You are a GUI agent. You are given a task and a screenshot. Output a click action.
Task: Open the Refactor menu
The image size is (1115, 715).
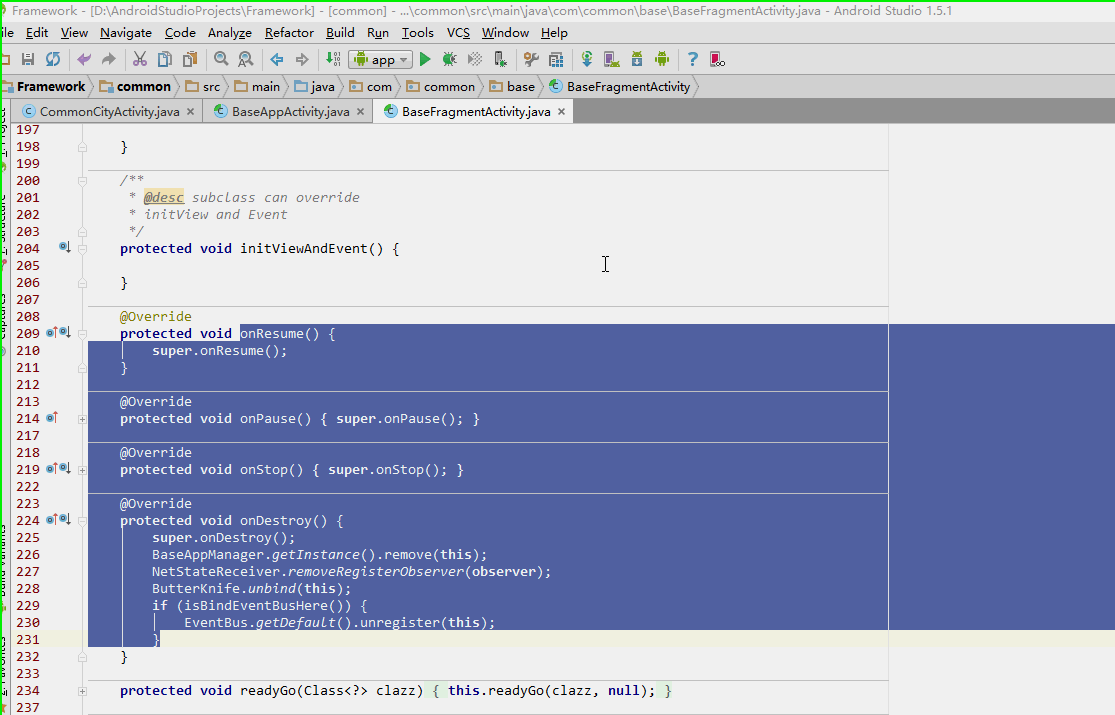tap(289, 33)
